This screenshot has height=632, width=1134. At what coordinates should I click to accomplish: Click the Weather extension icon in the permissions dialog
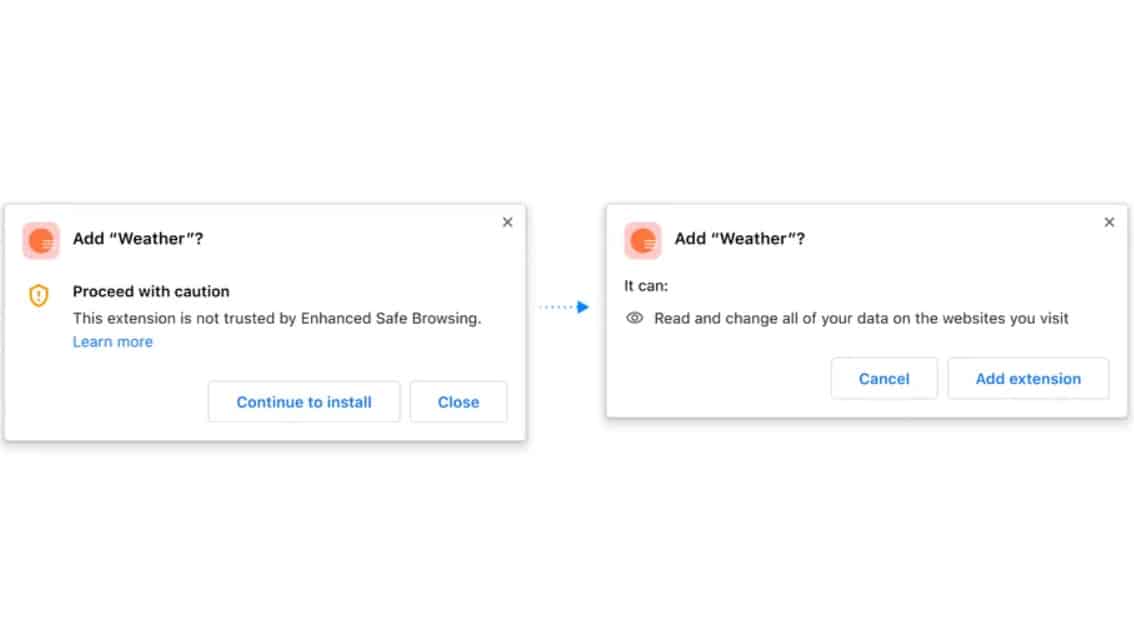(643, 240)
